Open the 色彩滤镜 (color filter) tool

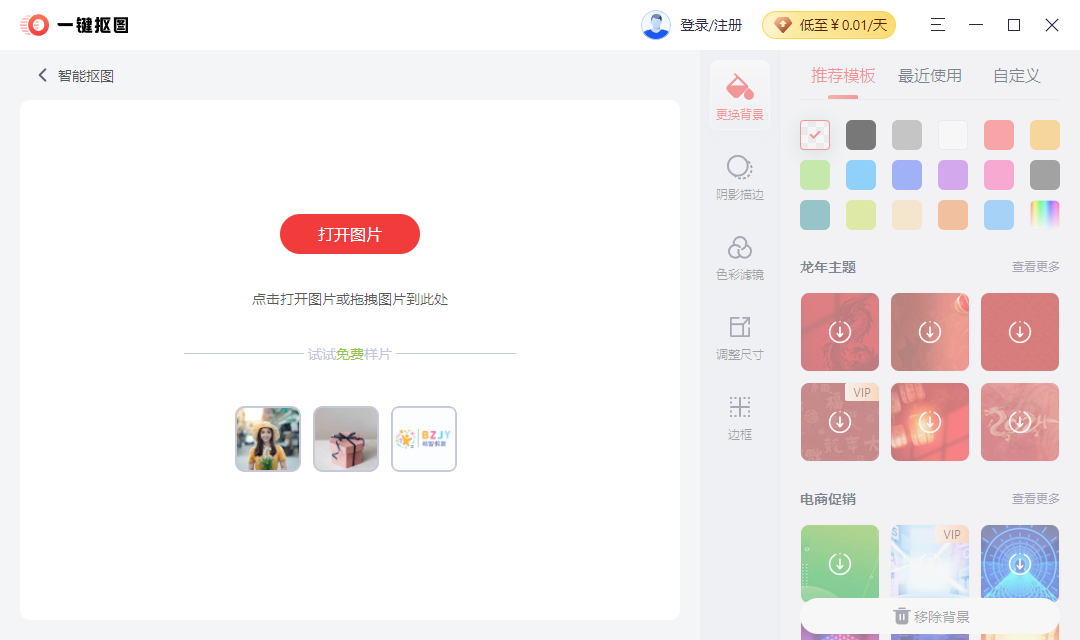point(739,256)
